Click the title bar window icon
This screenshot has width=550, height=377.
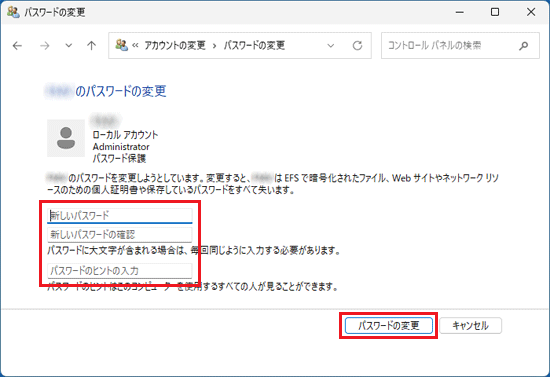point(13,12)
